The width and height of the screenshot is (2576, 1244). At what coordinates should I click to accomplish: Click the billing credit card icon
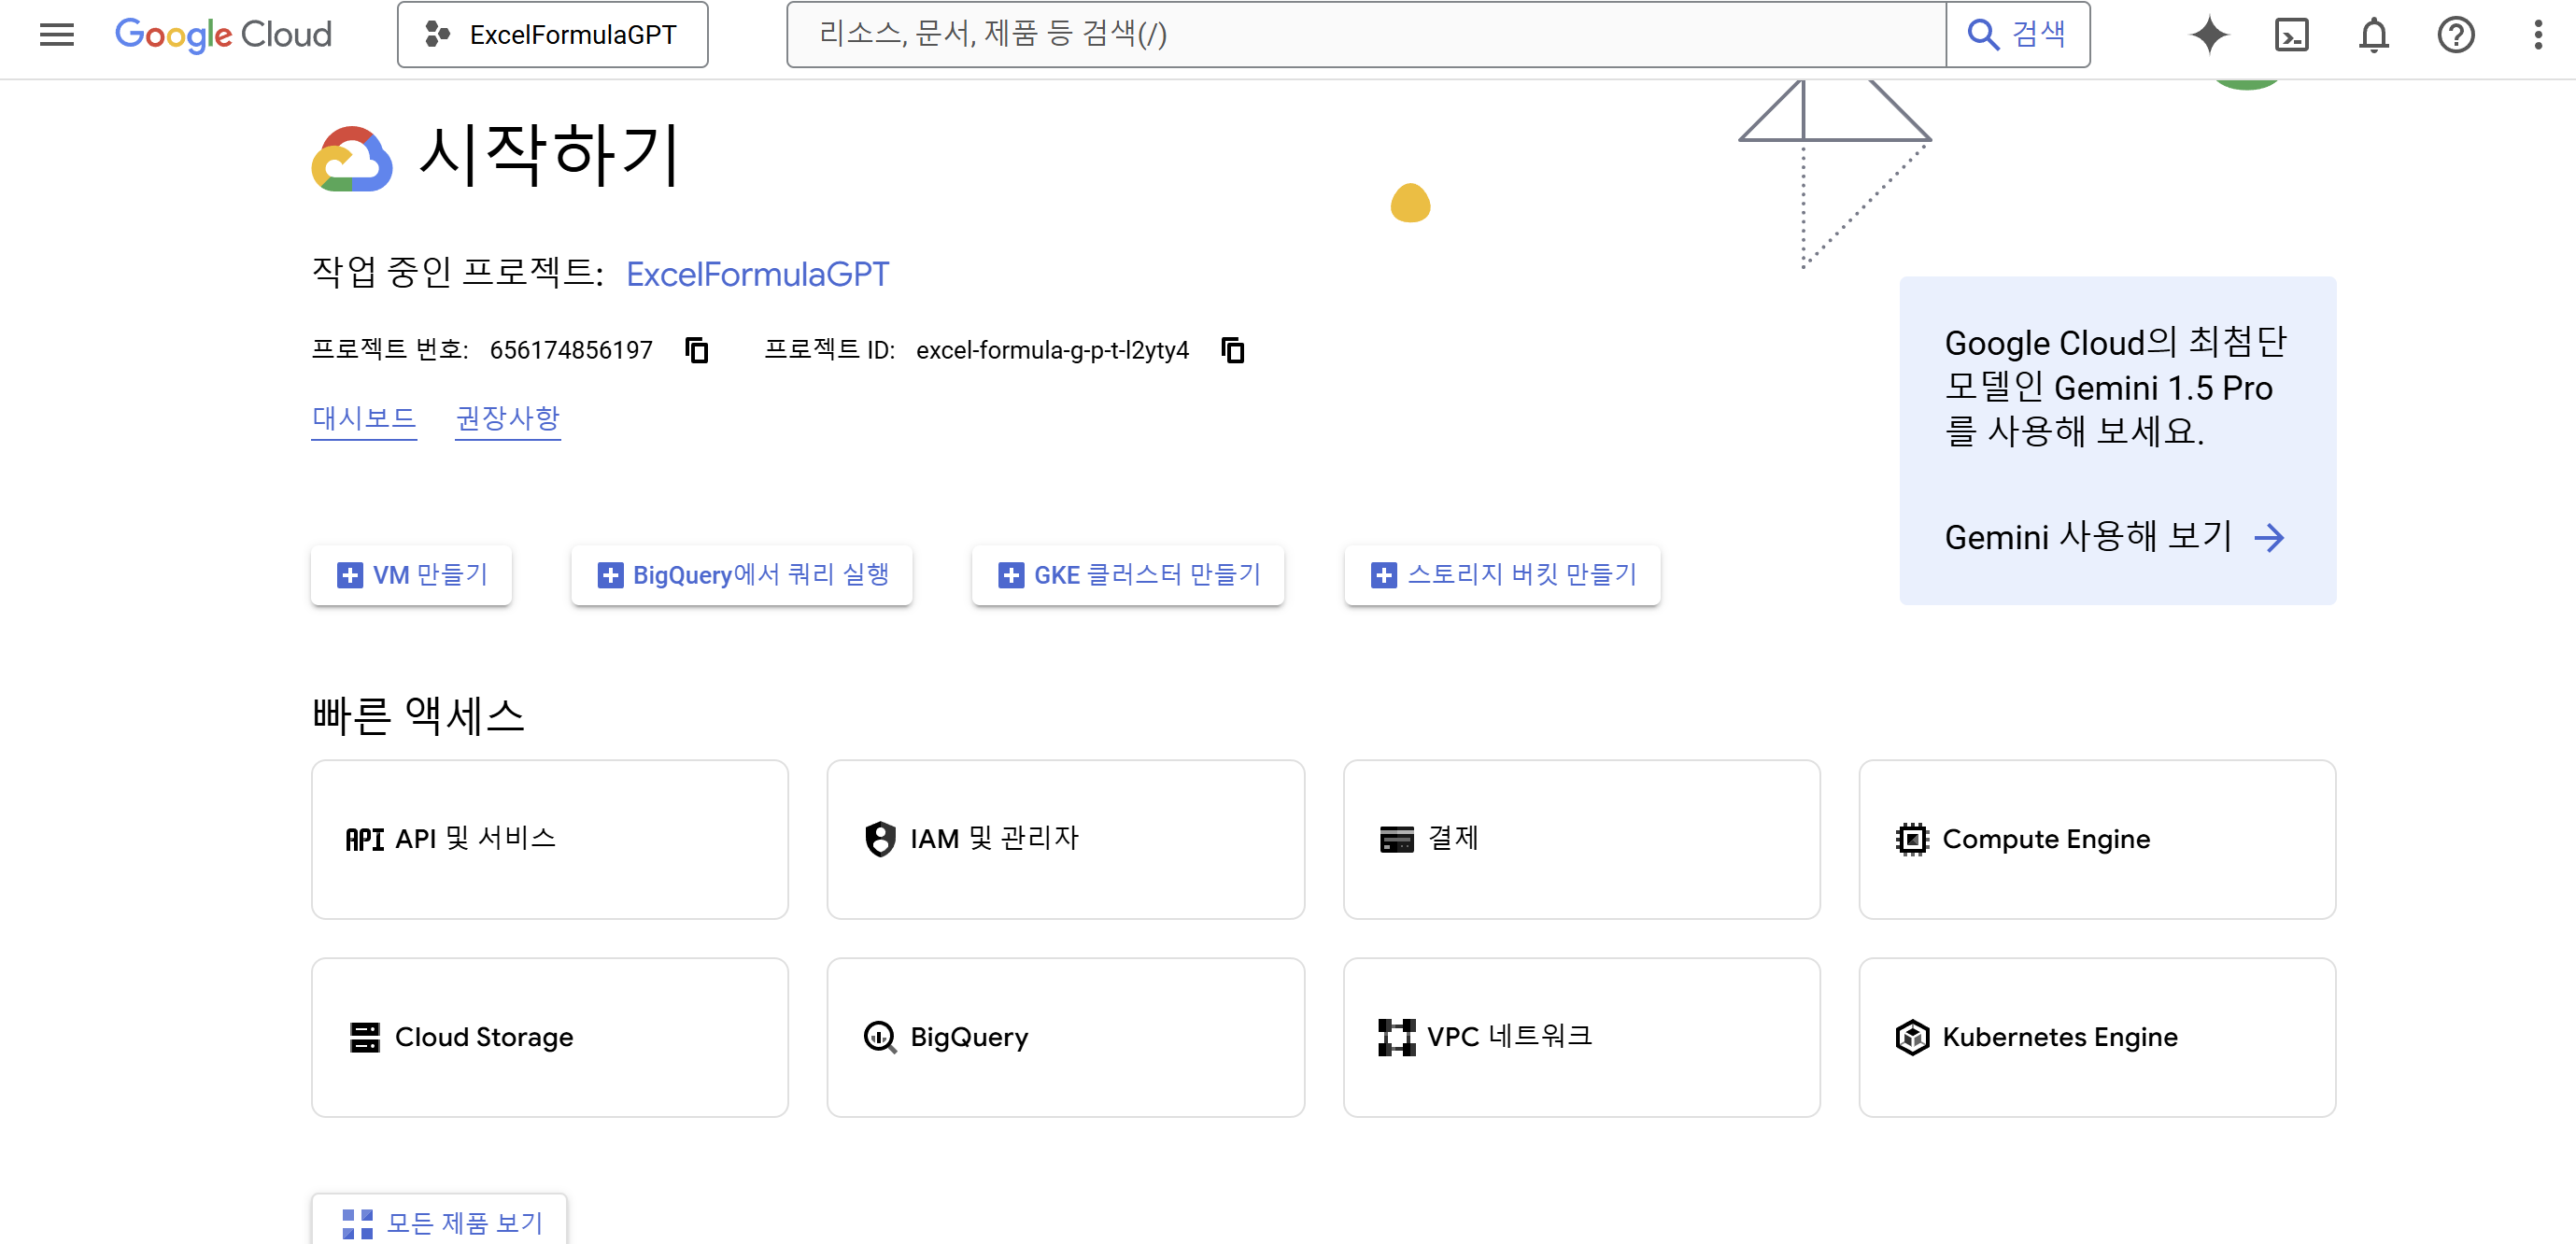pos(1396,839)
